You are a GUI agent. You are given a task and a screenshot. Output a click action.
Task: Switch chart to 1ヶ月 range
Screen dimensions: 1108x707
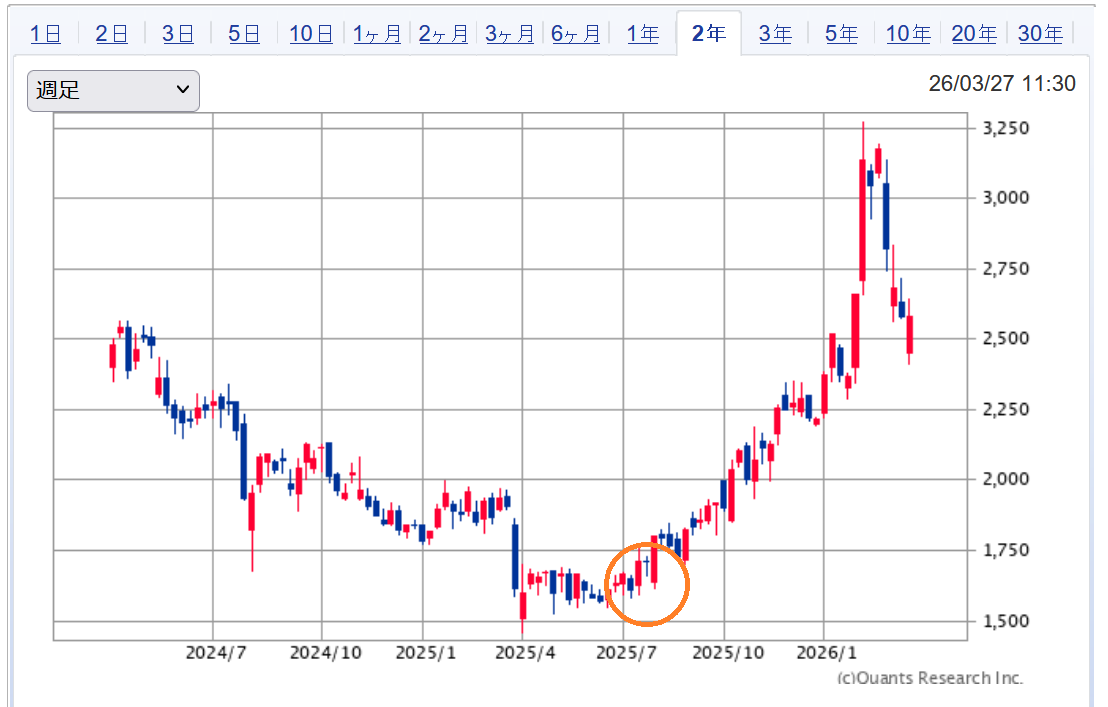tap(377, 33)
